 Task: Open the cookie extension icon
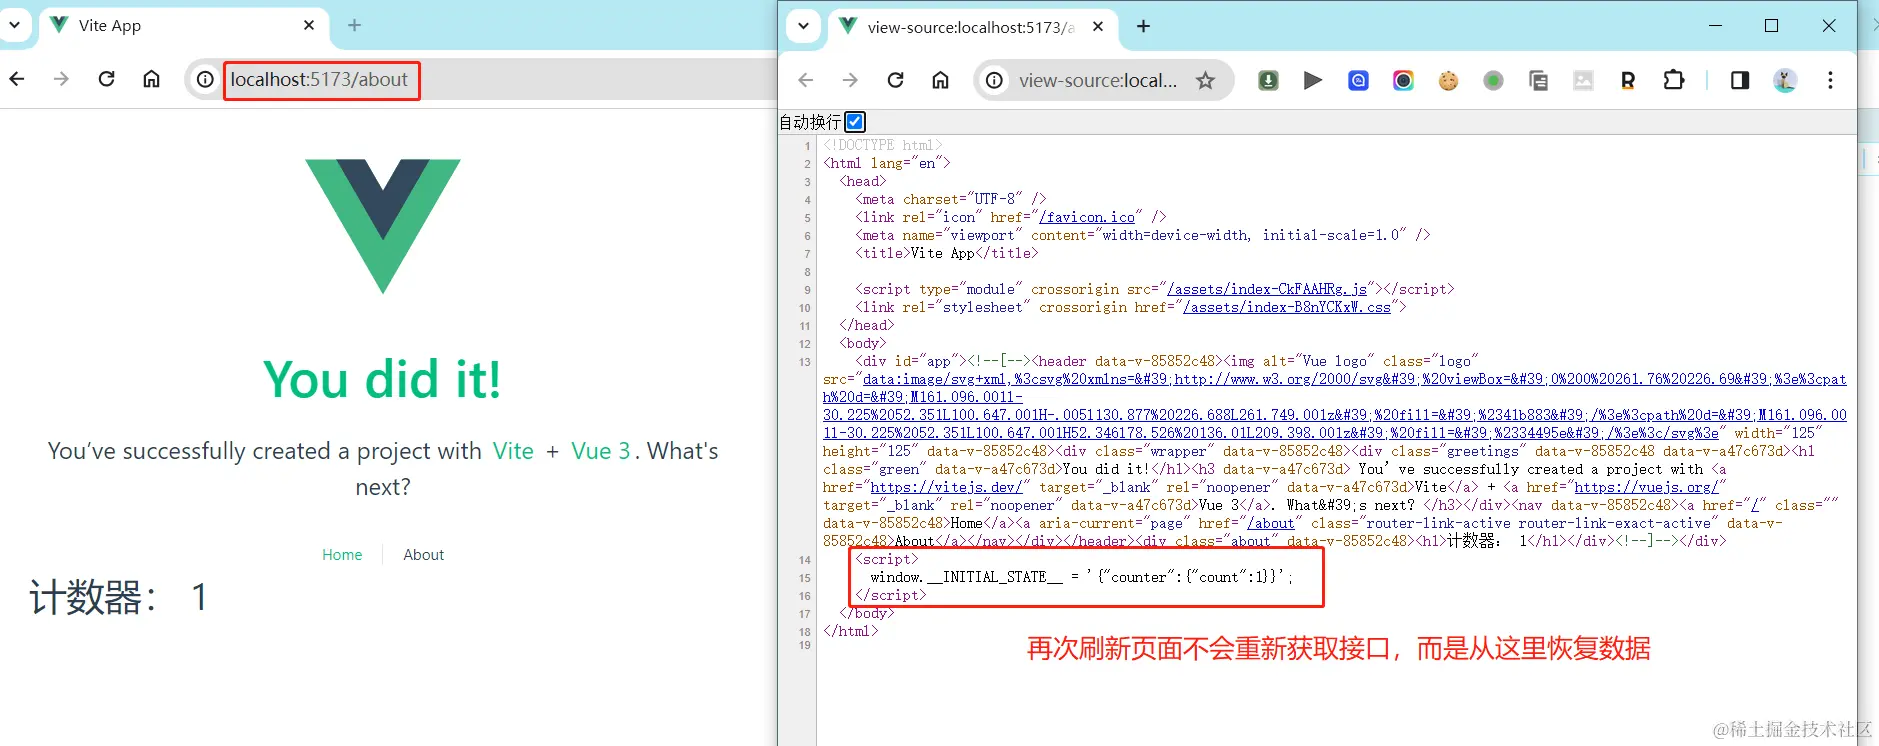click(x=1448, y=81)
